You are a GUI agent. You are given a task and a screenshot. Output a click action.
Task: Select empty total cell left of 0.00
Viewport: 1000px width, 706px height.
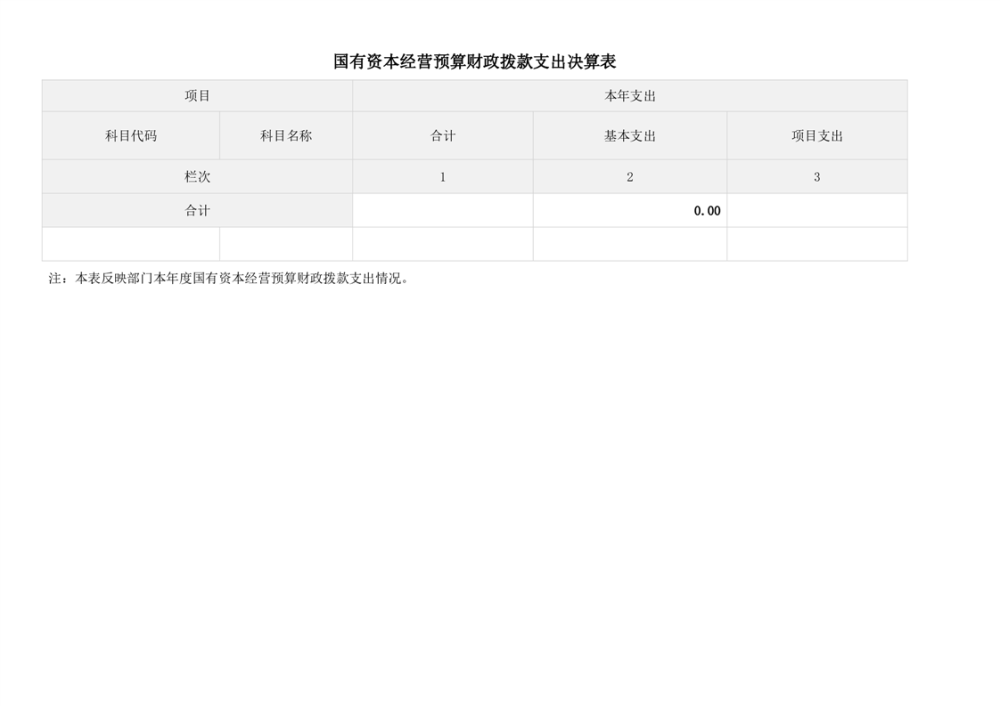[443, 211]
